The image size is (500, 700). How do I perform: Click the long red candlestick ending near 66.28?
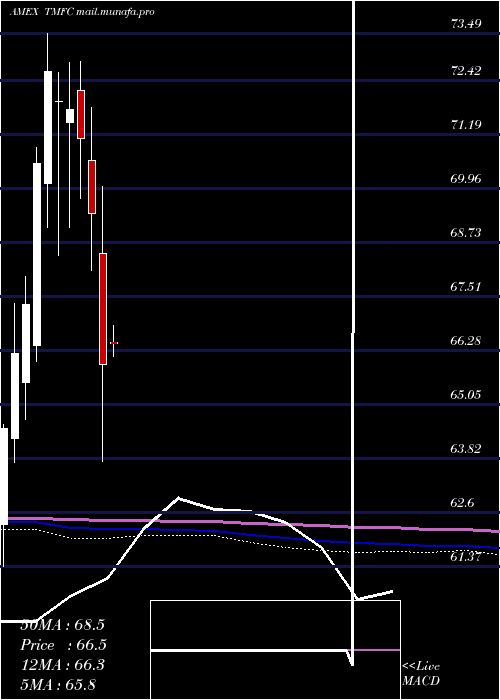103,309
